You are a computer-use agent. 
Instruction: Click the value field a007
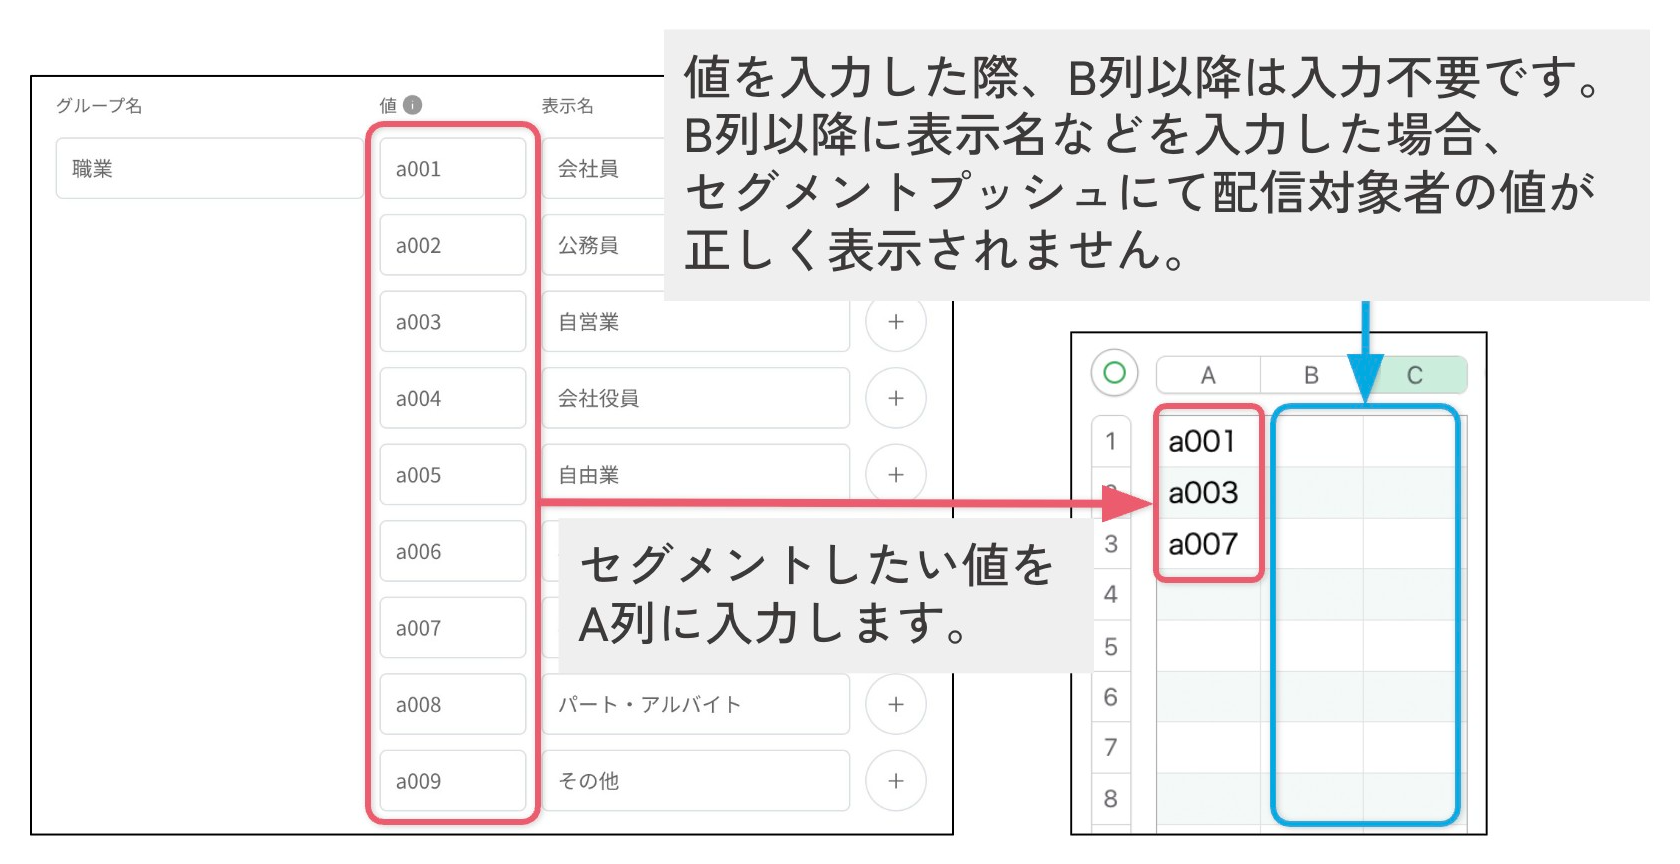[x=453, y=628]
